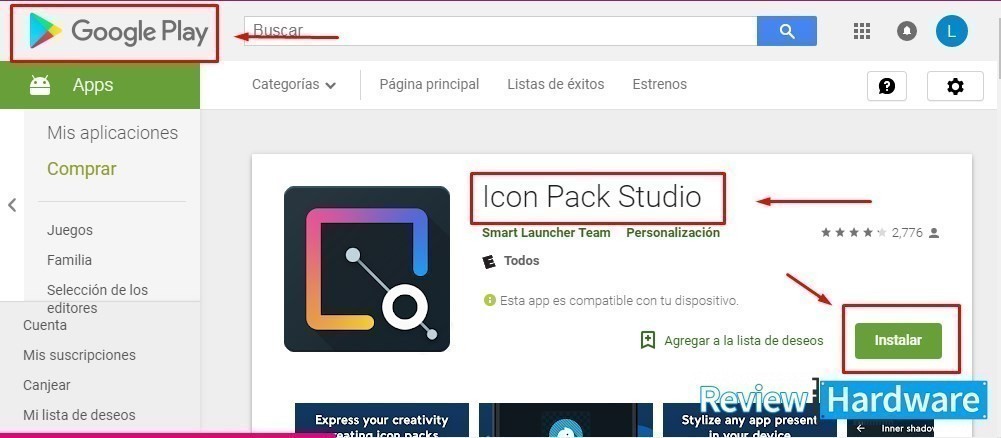Open the Stylize any app screenshot

pos(749,420)
